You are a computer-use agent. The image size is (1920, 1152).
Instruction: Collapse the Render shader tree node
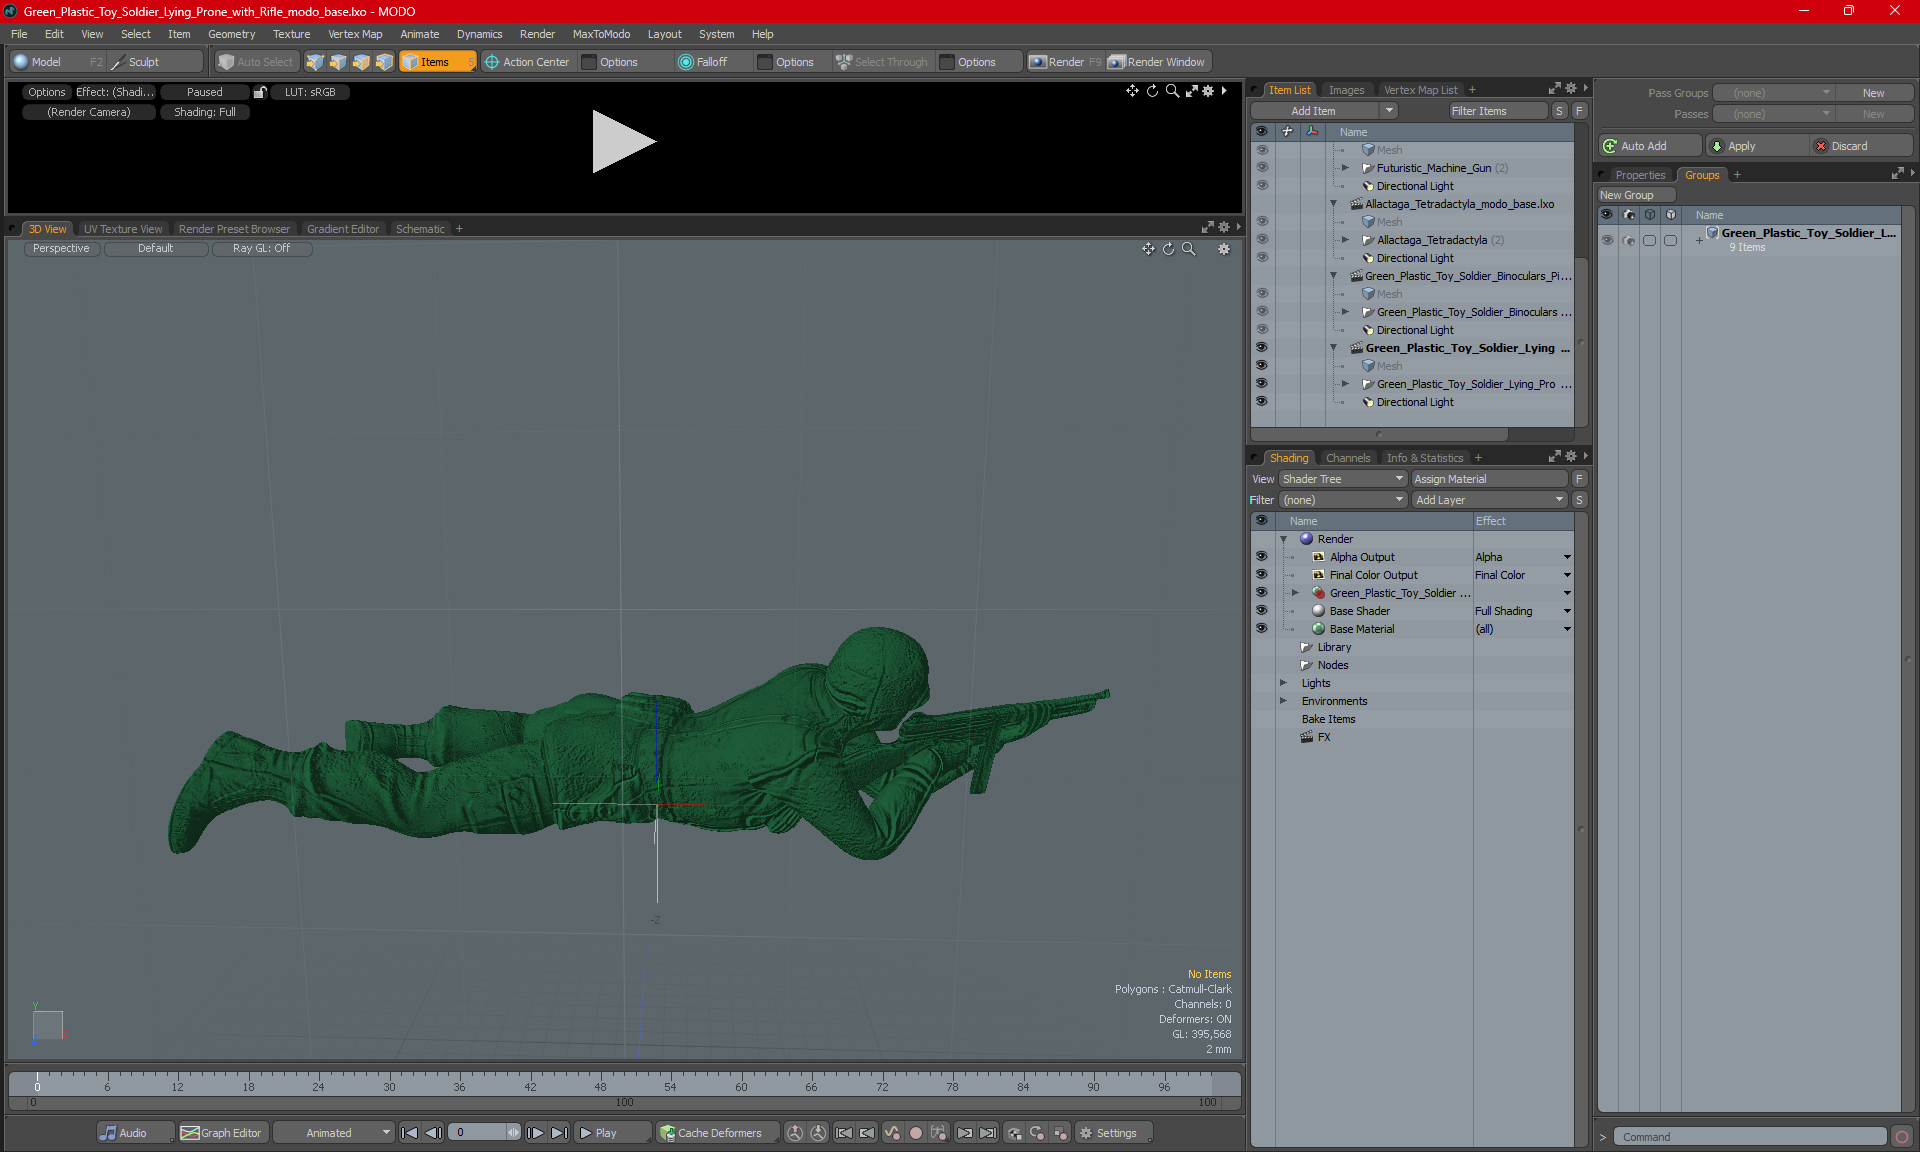point(1283,539)
